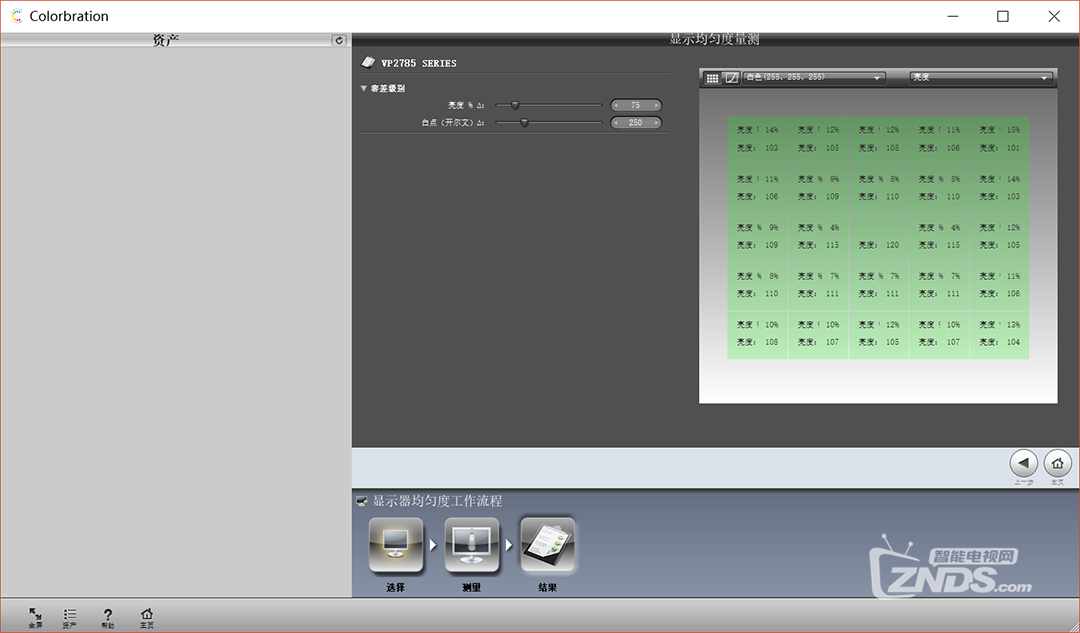Switch to chart view toggle in results toolbar

tap(731, 78)
